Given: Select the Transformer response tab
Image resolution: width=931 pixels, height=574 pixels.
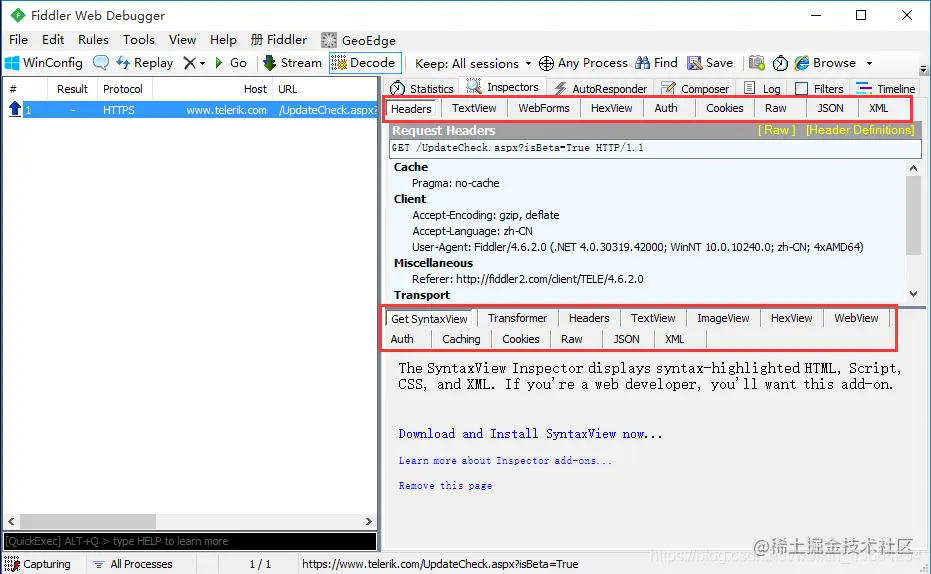Looking at the screenshot, I should tap(517, 318).
